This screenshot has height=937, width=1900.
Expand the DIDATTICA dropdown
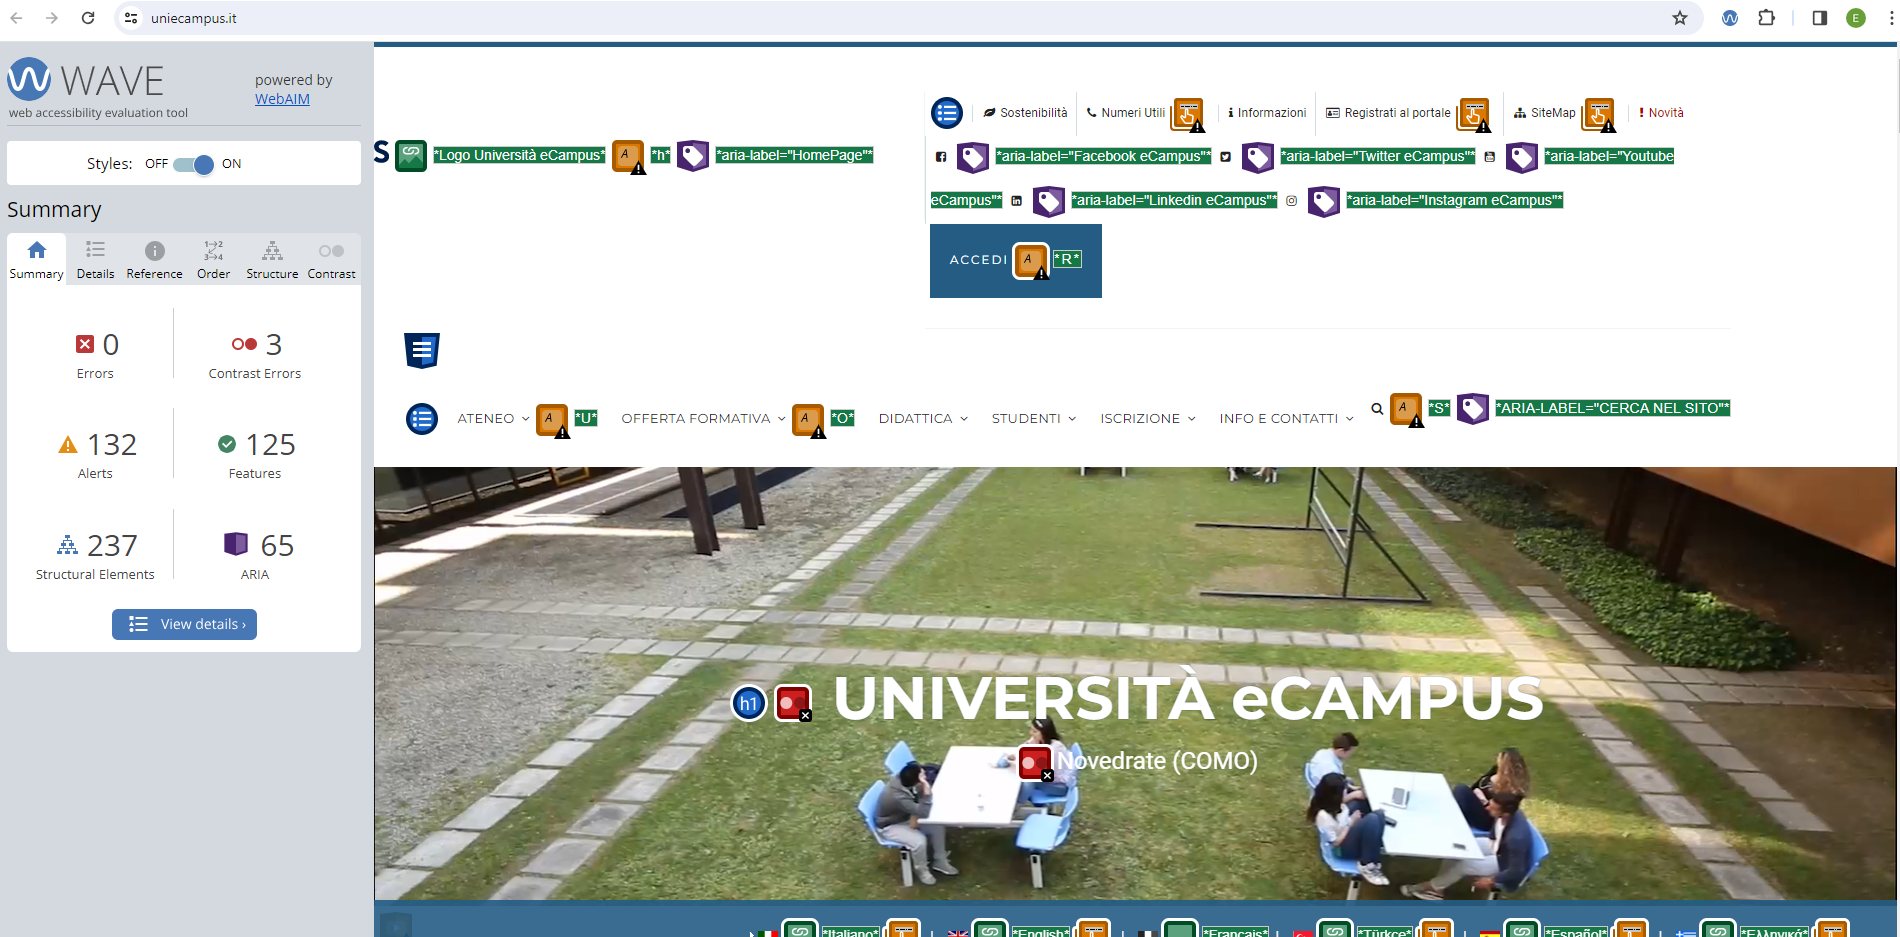click(923, 419)
